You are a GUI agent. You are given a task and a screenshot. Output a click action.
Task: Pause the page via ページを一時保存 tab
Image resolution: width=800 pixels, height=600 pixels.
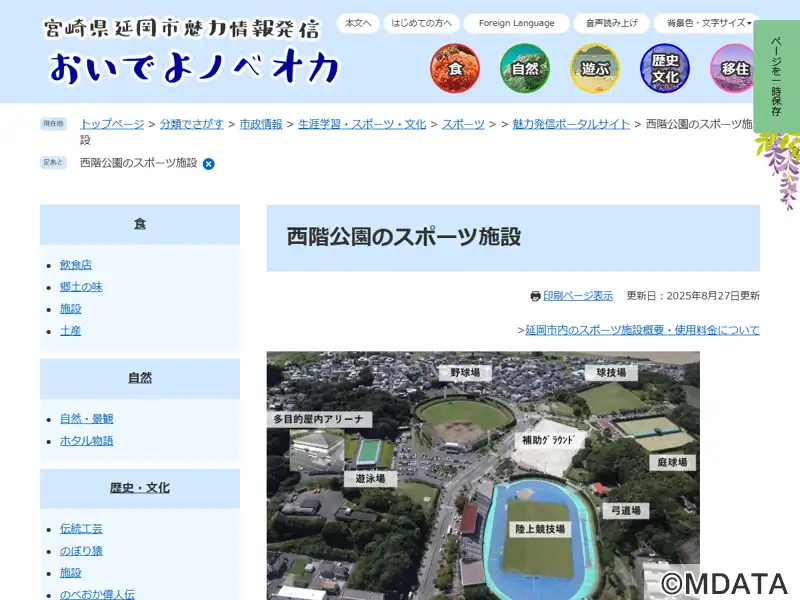776,76
